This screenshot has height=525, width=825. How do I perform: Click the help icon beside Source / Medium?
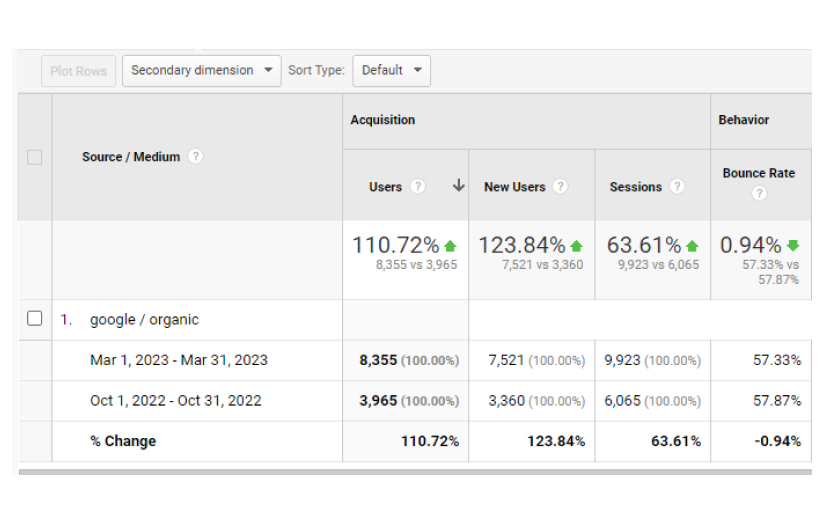195,156
